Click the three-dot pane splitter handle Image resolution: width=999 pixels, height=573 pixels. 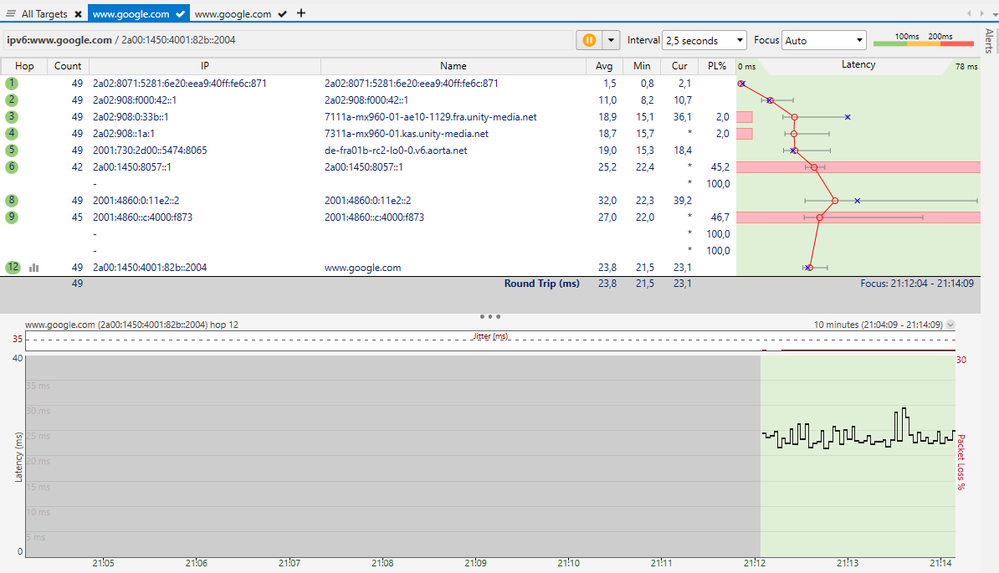[x=490, y=316]
